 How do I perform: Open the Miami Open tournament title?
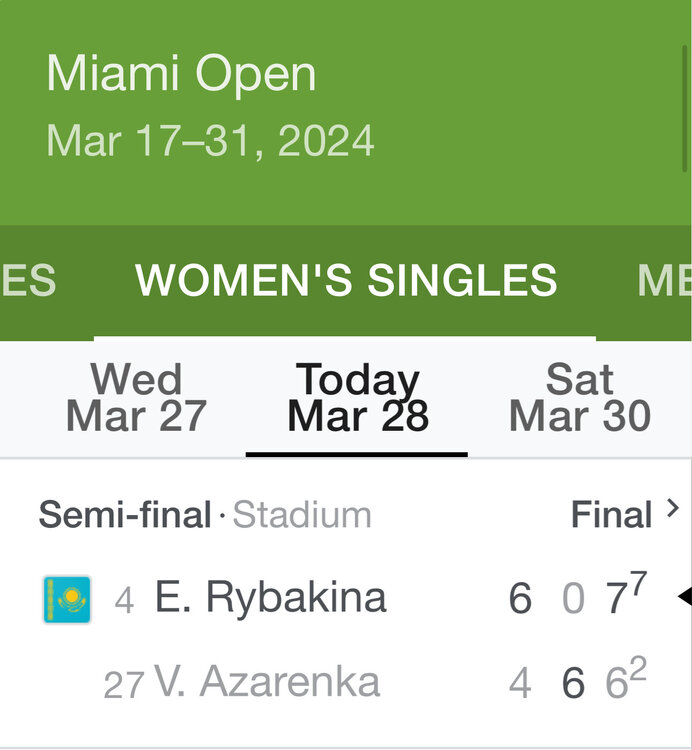pos(181,75)
